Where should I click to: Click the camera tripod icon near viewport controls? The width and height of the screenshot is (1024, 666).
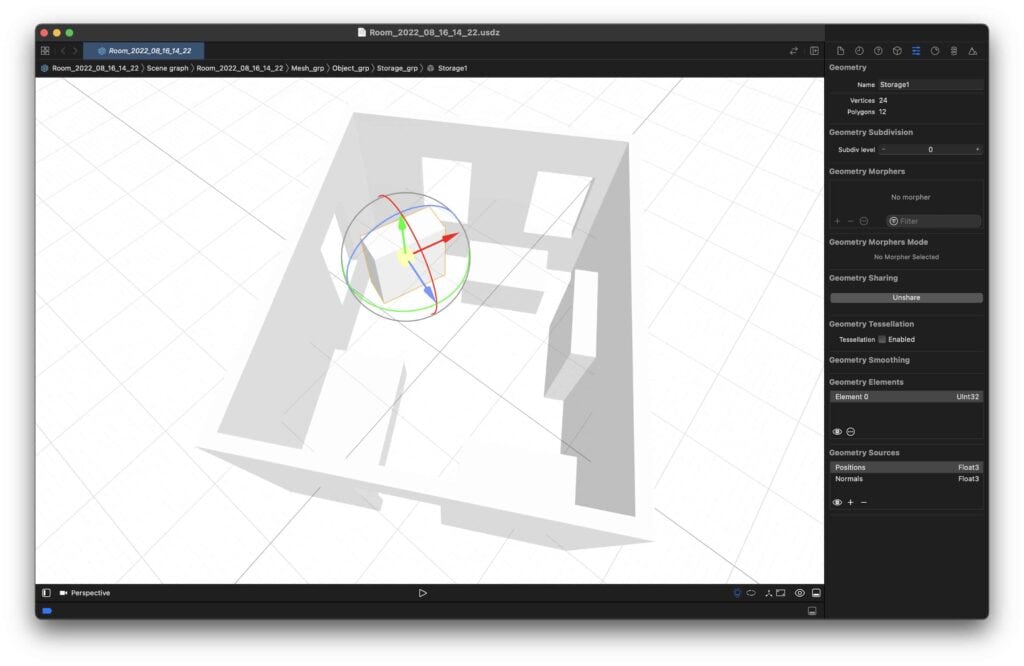(x=769, y=592)
